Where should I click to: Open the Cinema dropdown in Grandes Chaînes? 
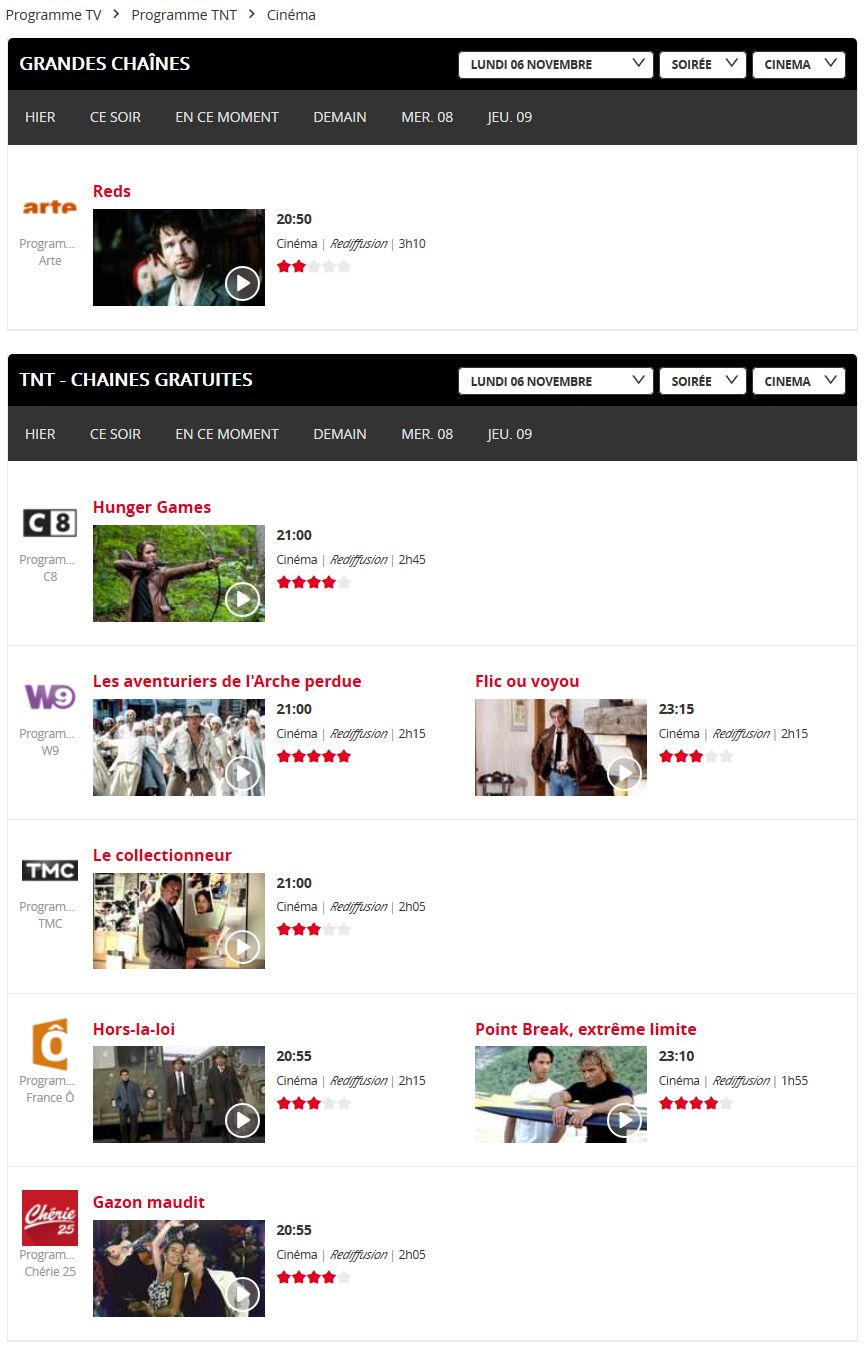(798, 65)
